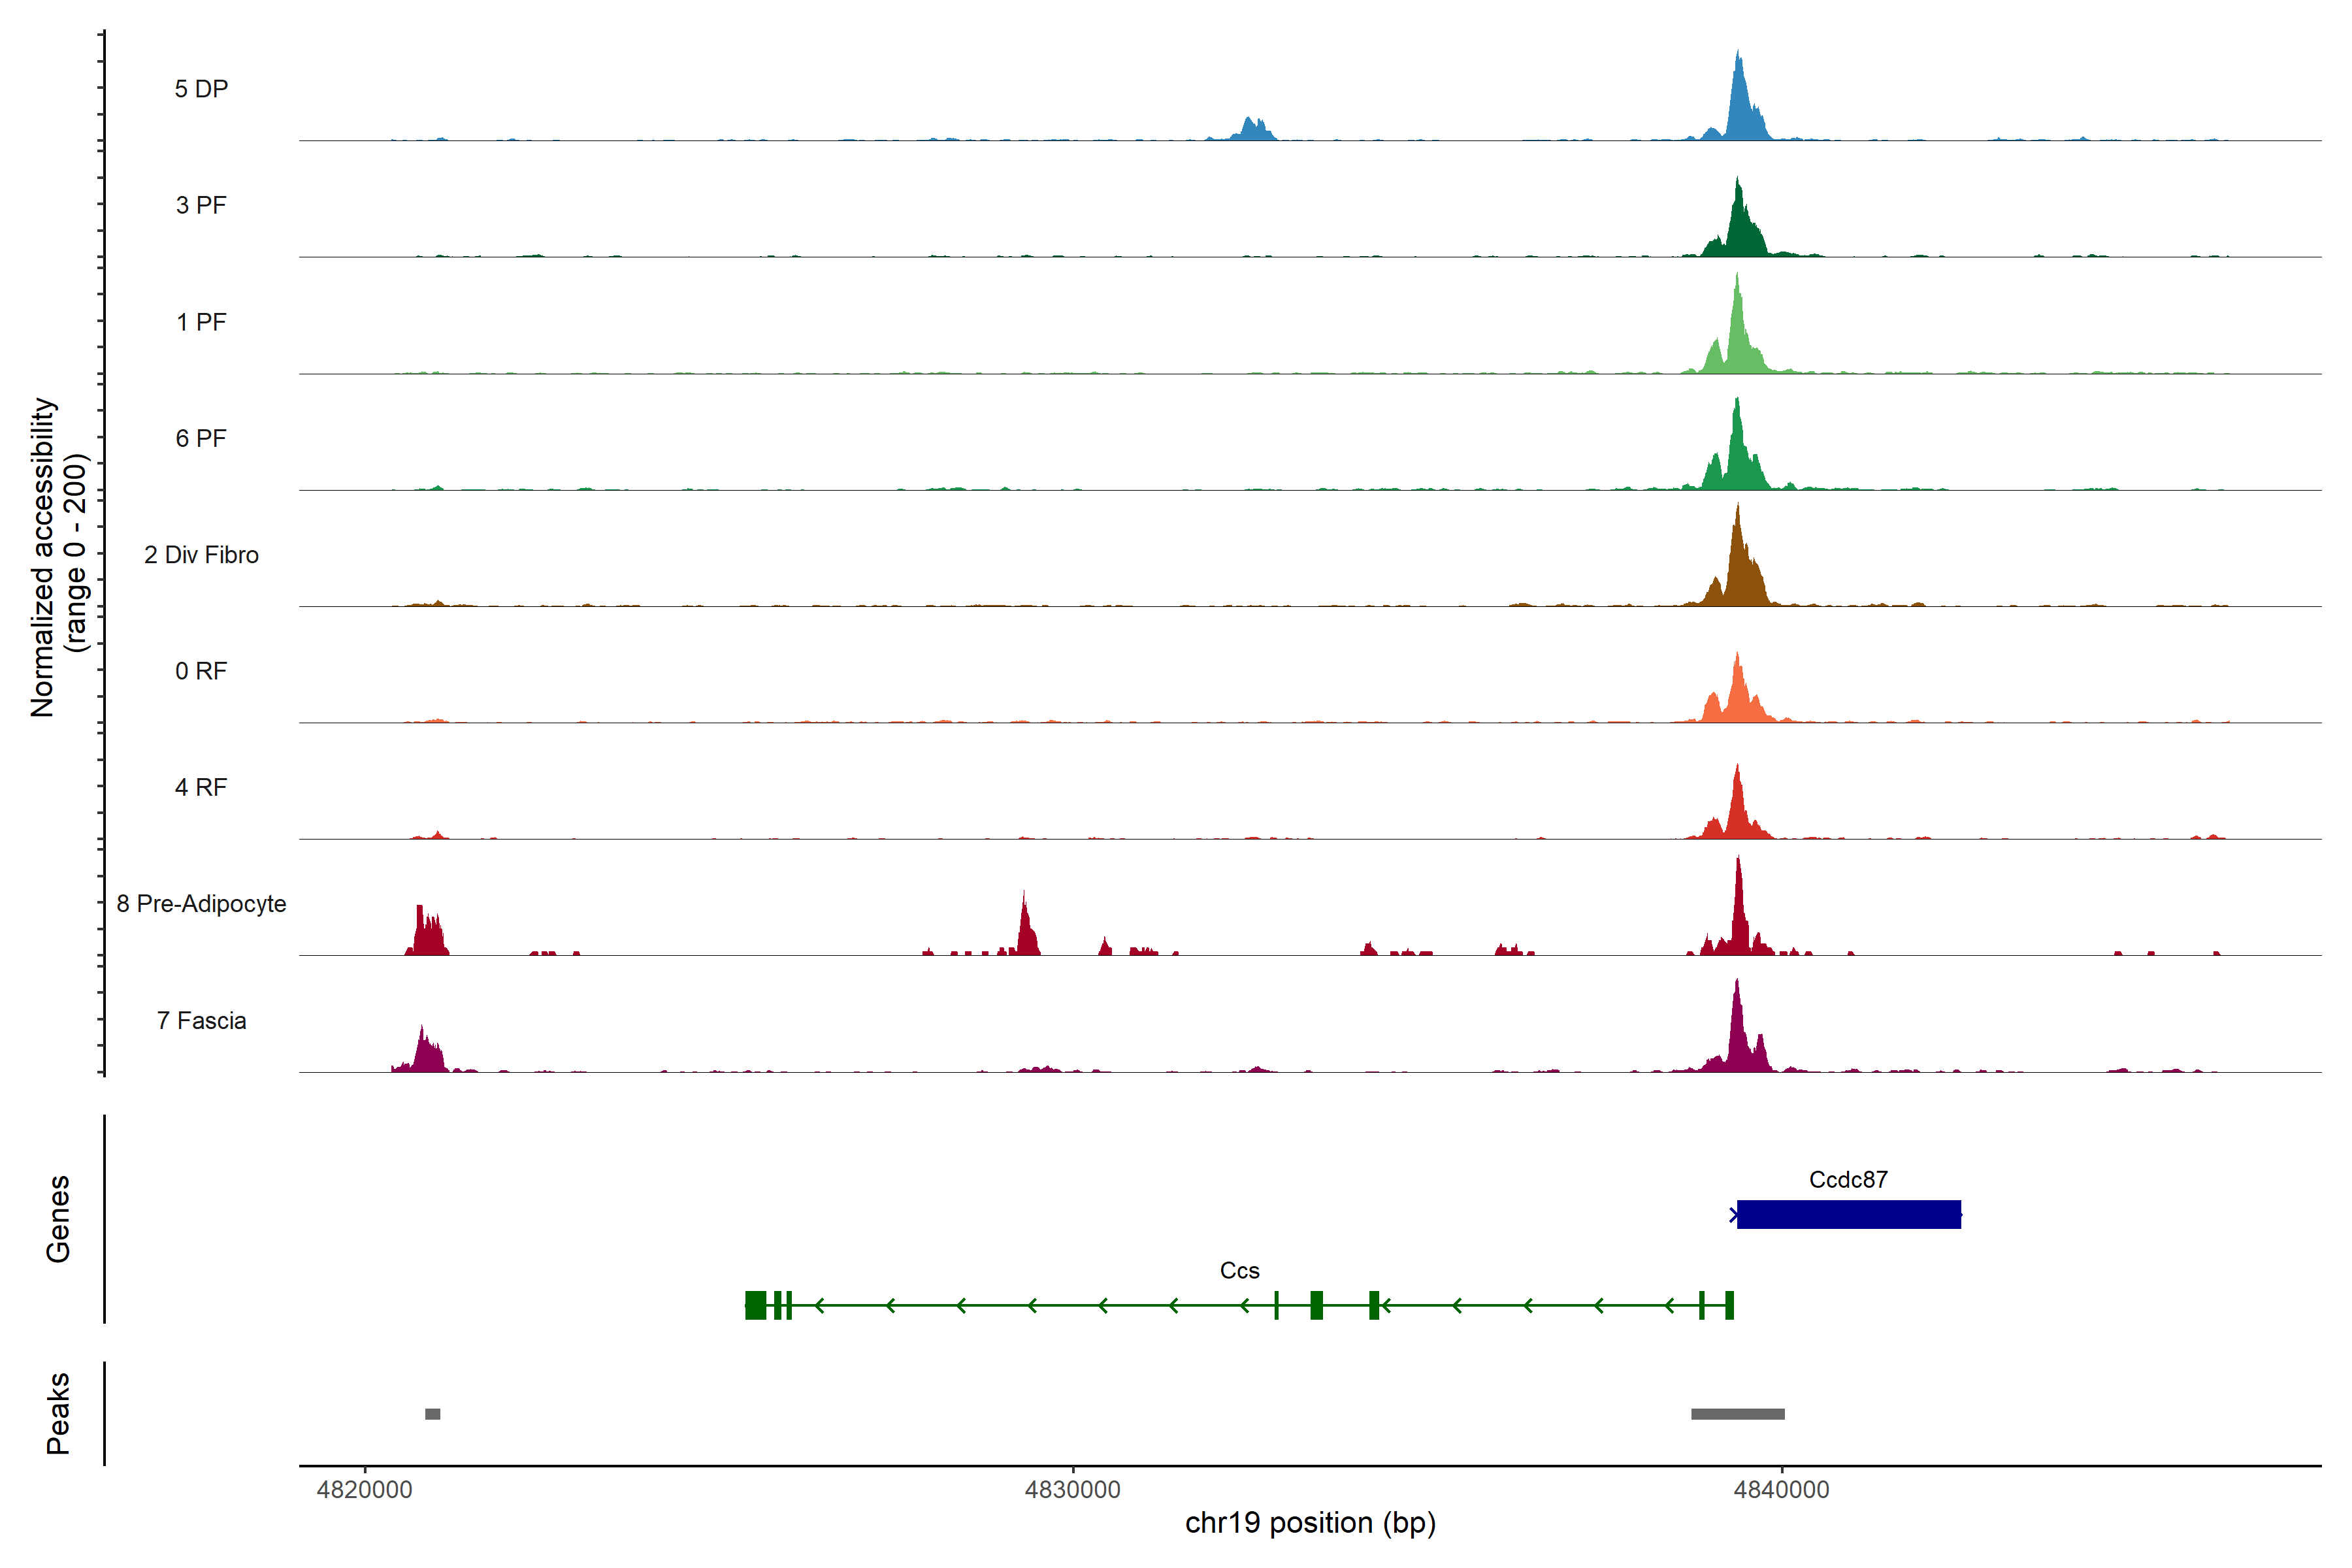Select the 3 PF track label
This screenshot has width=2352, height=1568.
(201, 205)
